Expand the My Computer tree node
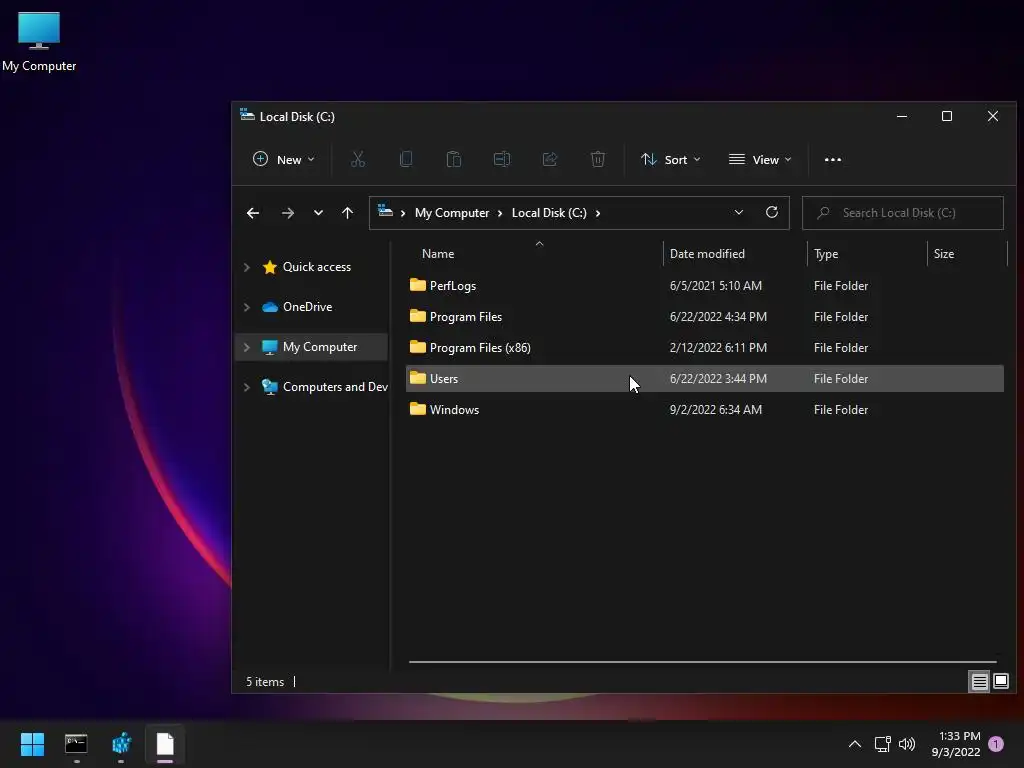 point(246,347)
